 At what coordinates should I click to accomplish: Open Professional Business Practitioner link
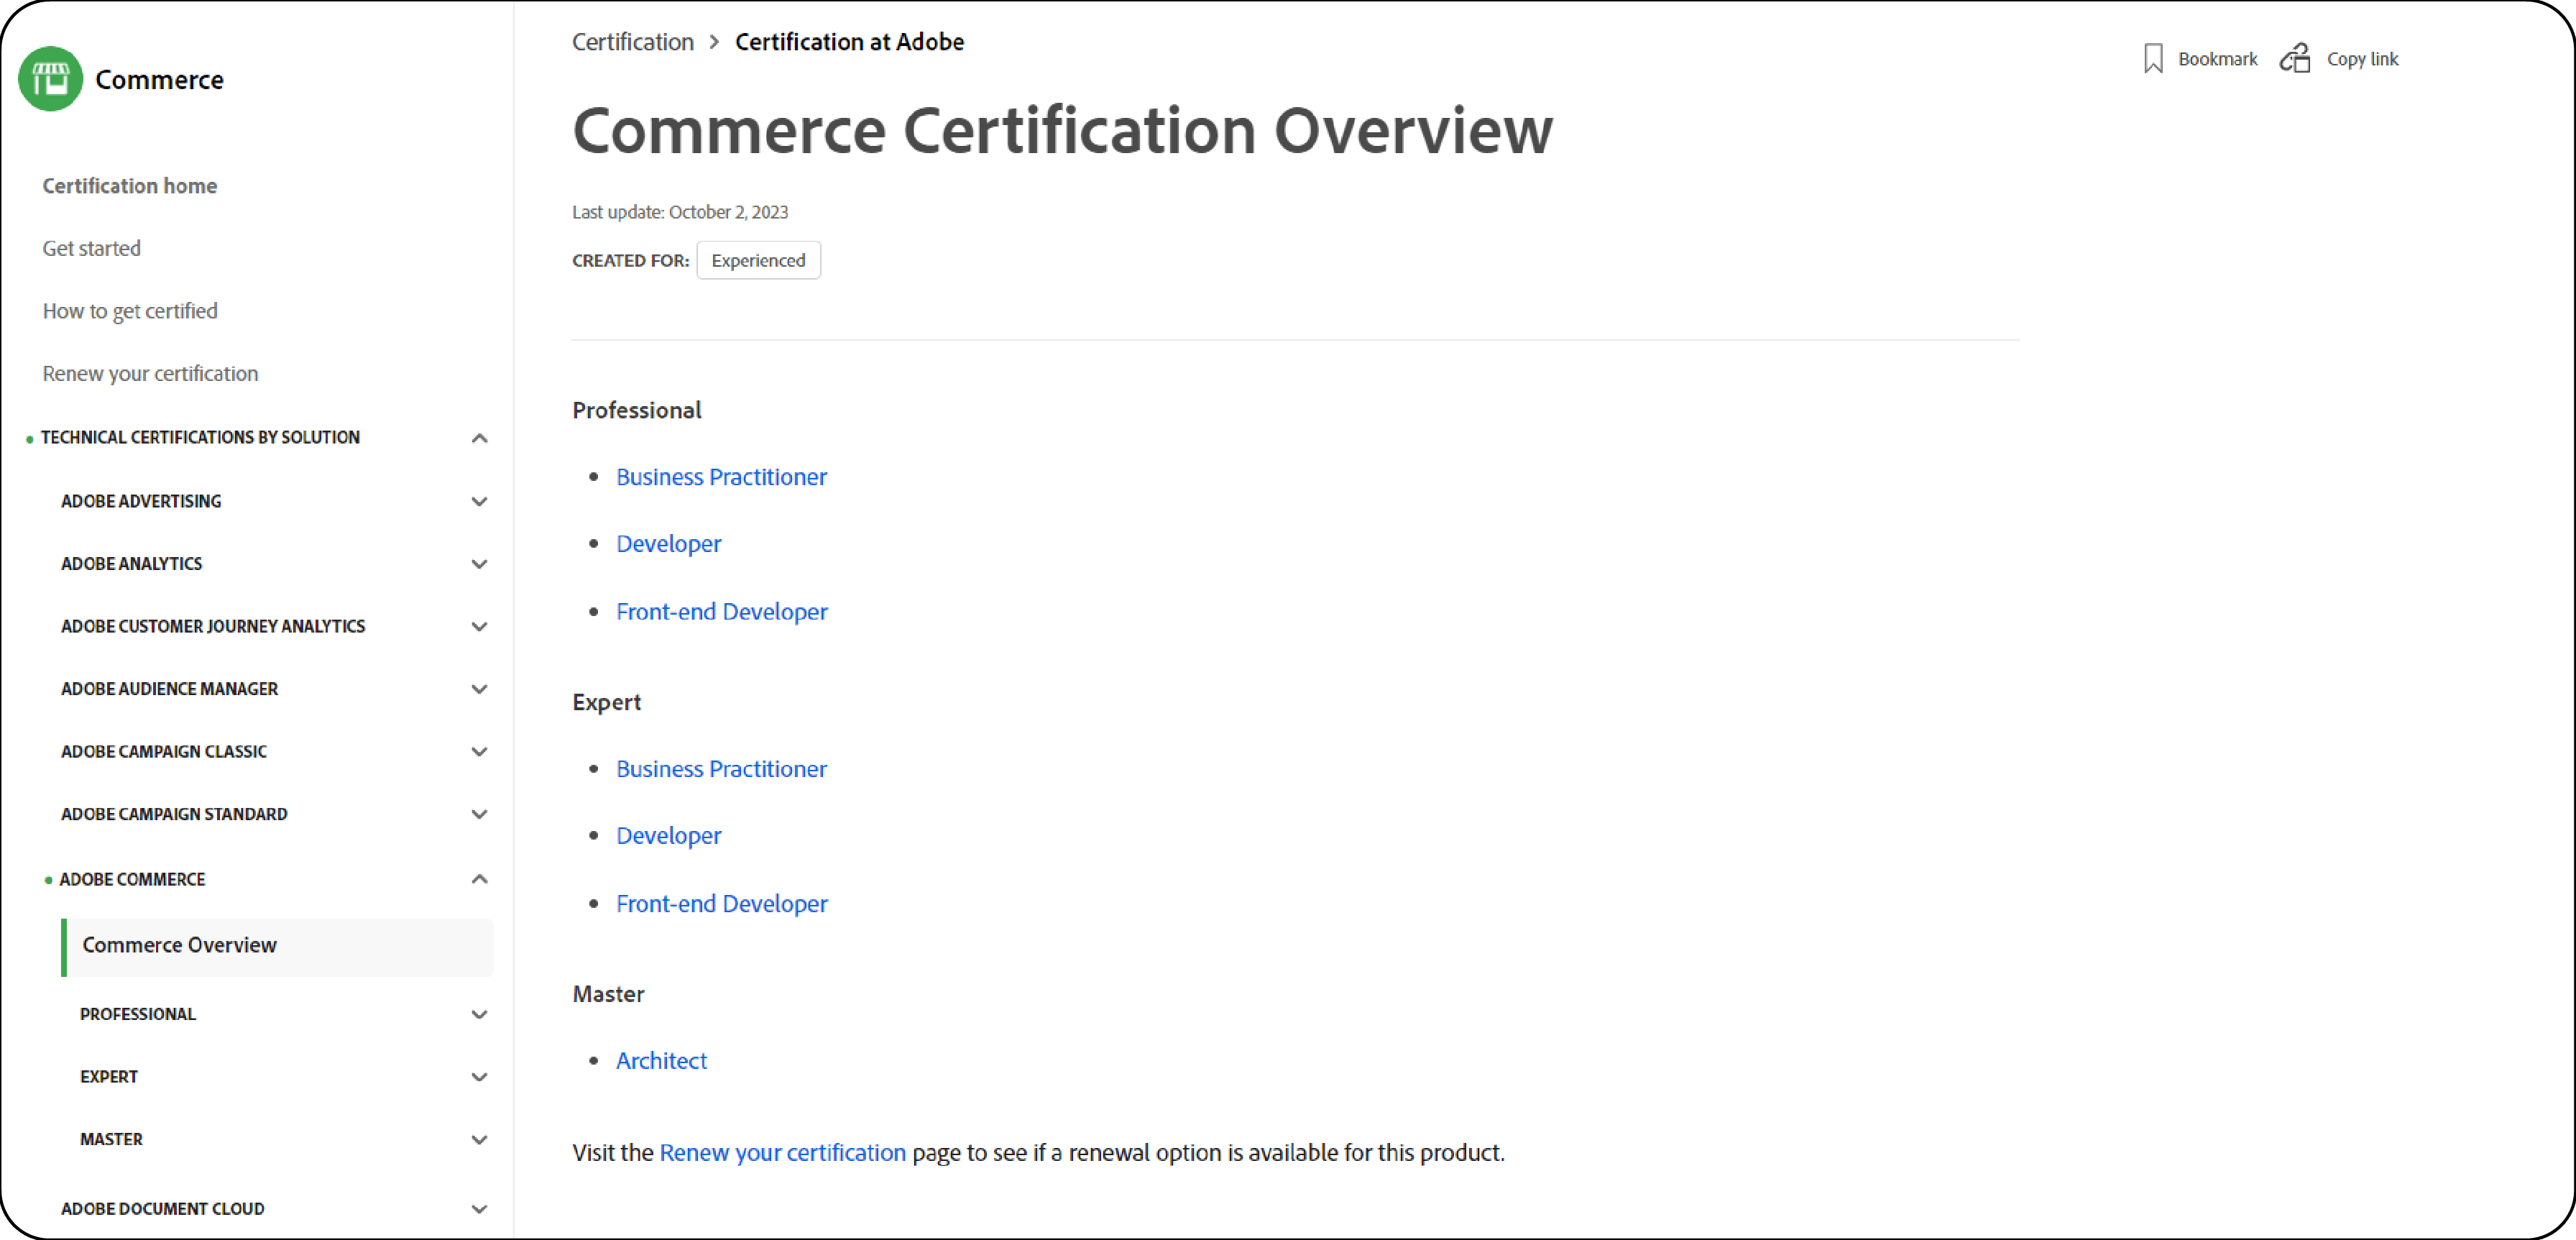(721, 477)
